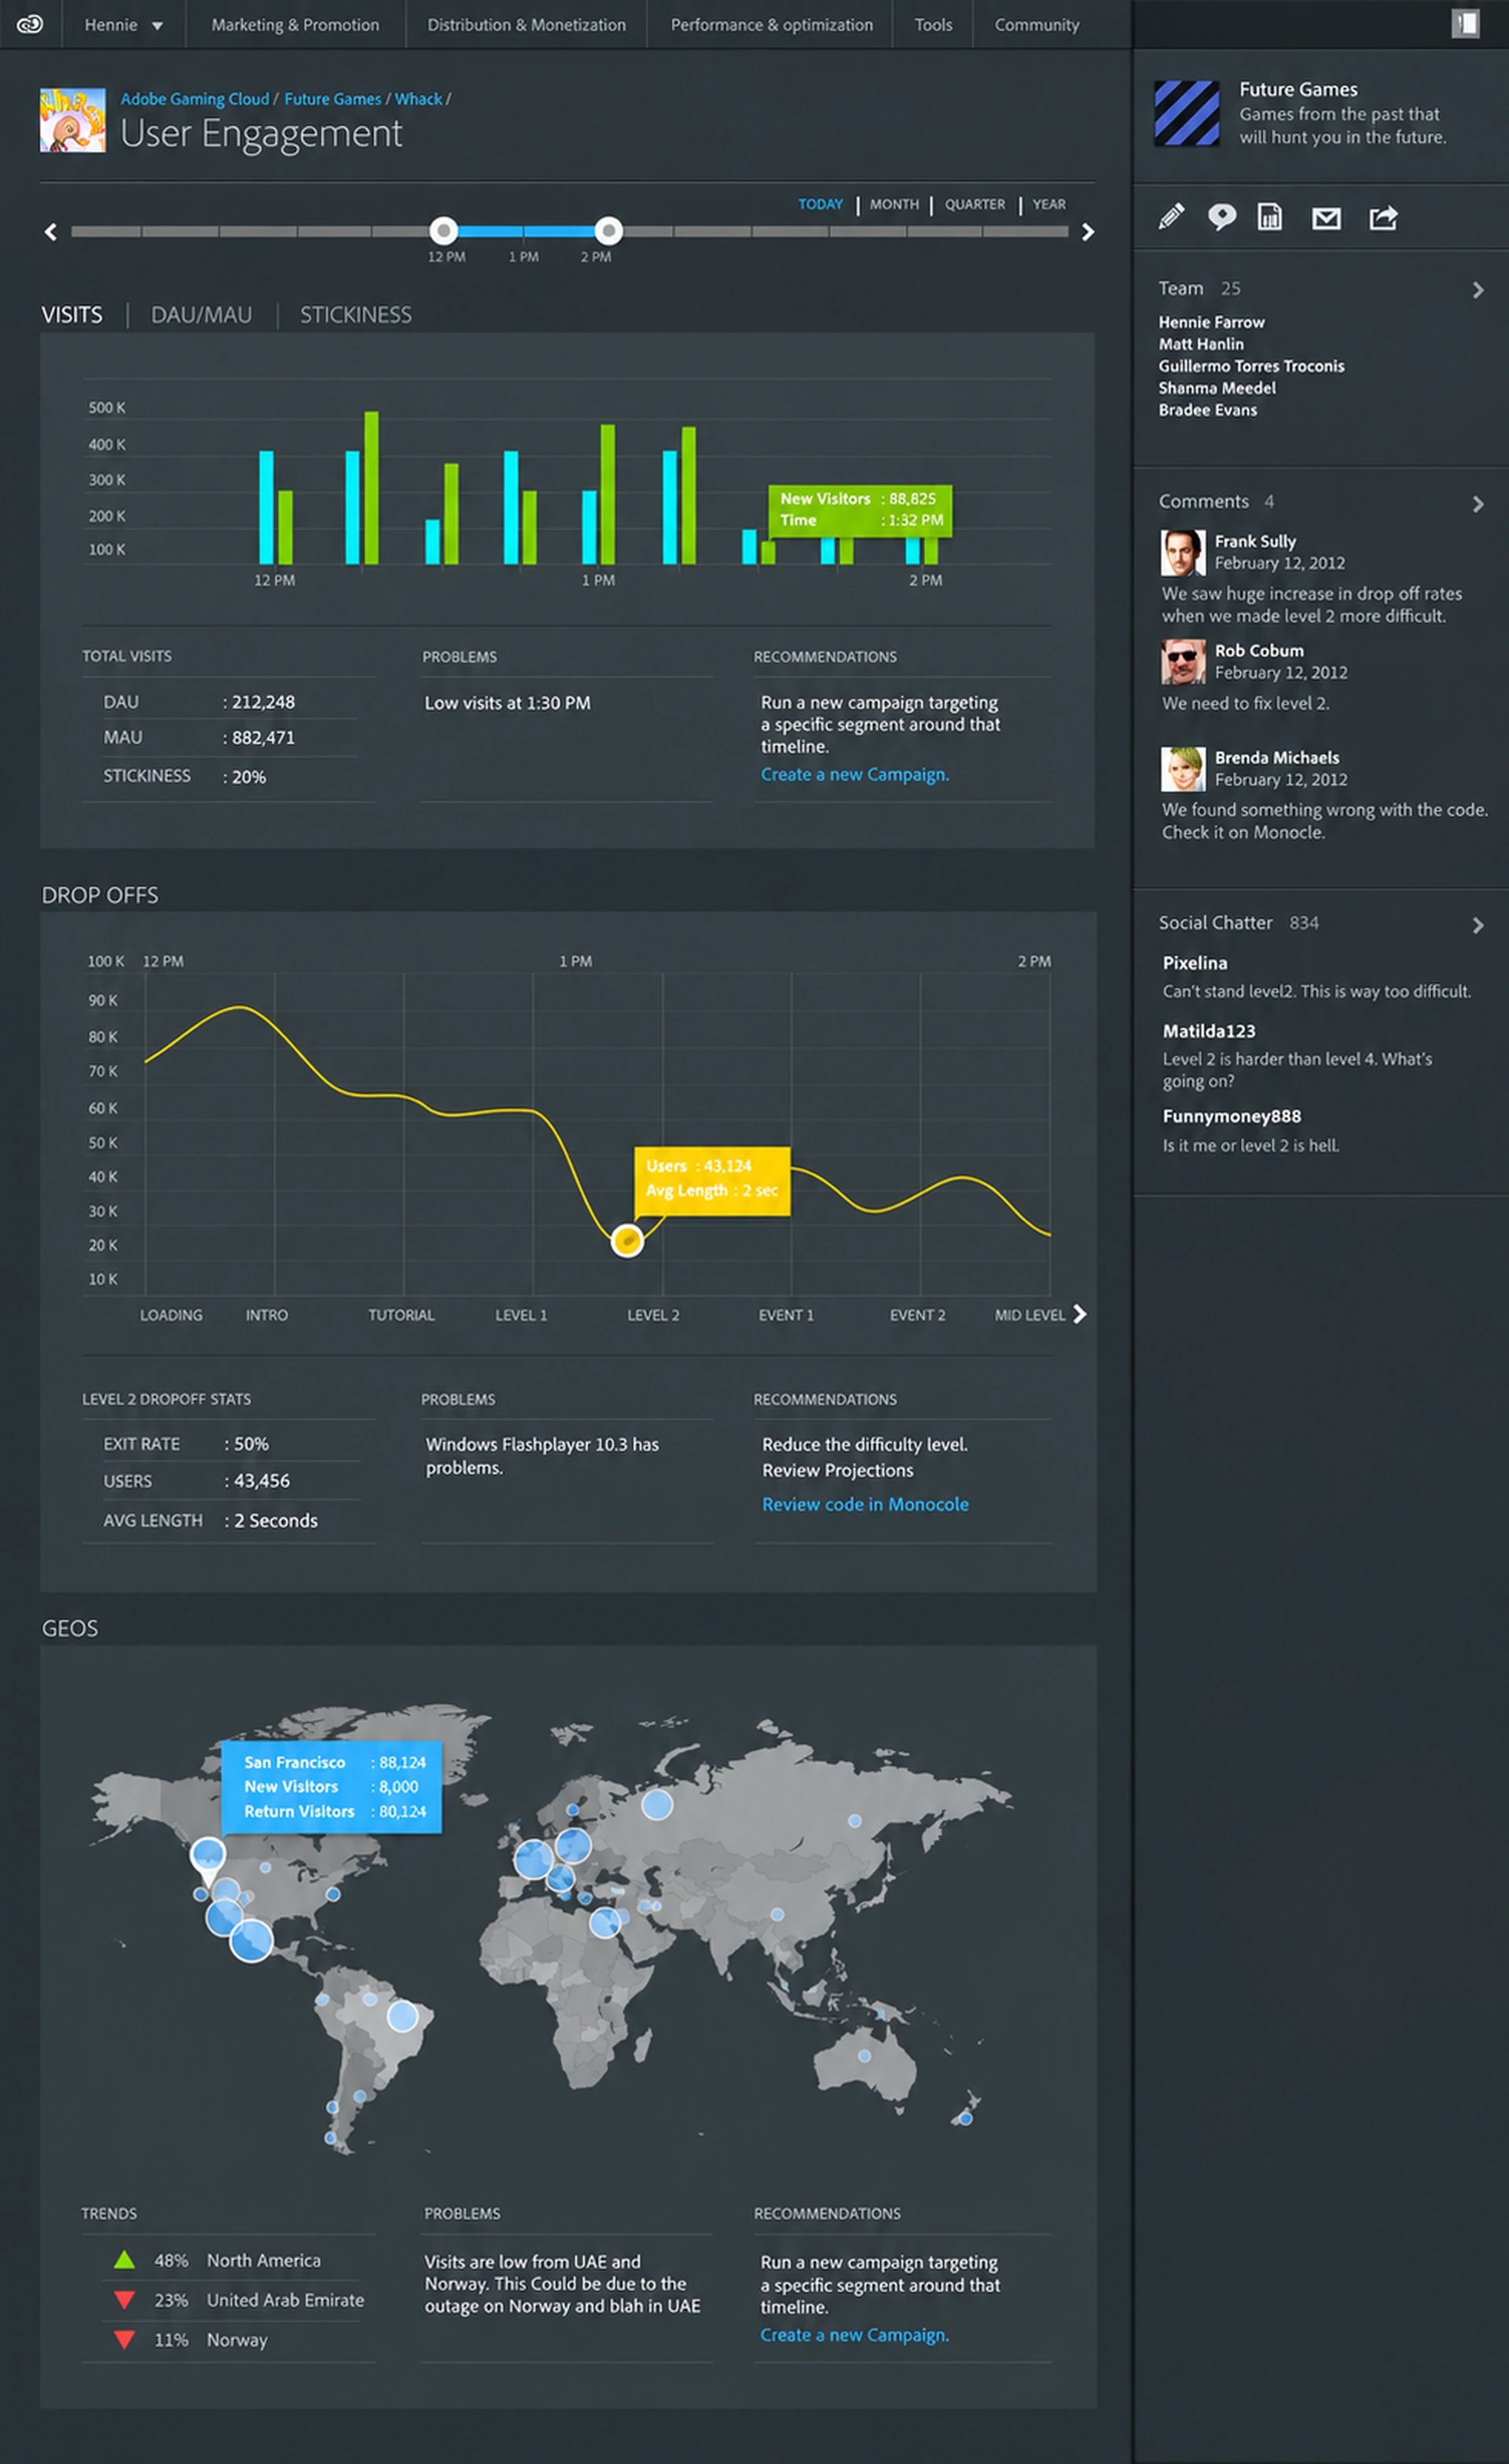
Task: Click the 2 PM slider handle
Action: pos(608,231)
